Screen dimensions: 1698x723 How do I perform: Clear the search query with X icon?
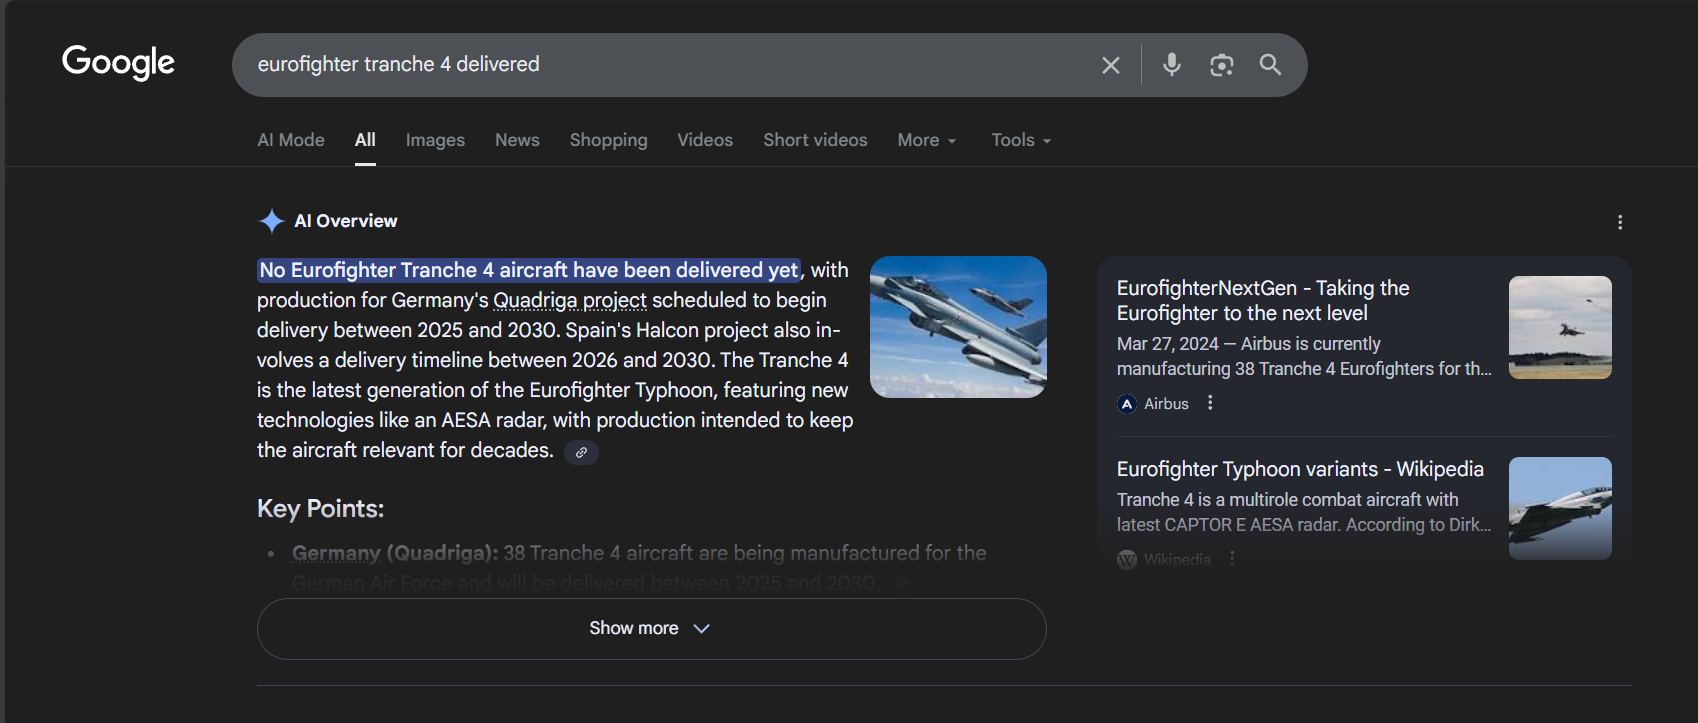click(1110, 65)
